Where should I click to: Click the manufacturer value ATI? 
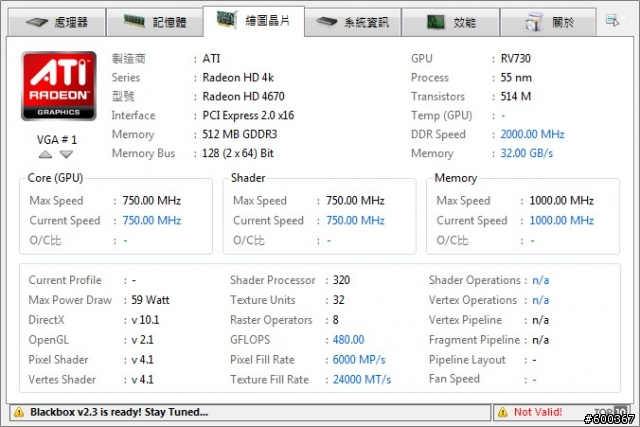[211, 59]
